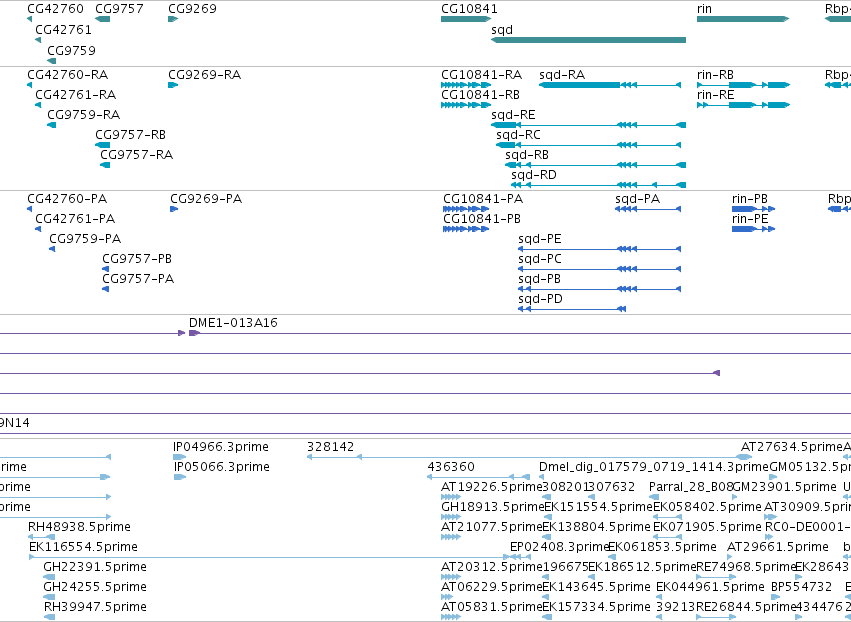The height and width of the screenshot is (622, 851).
Task: Select protein CG42760-PA
Action: pos(67,199)
